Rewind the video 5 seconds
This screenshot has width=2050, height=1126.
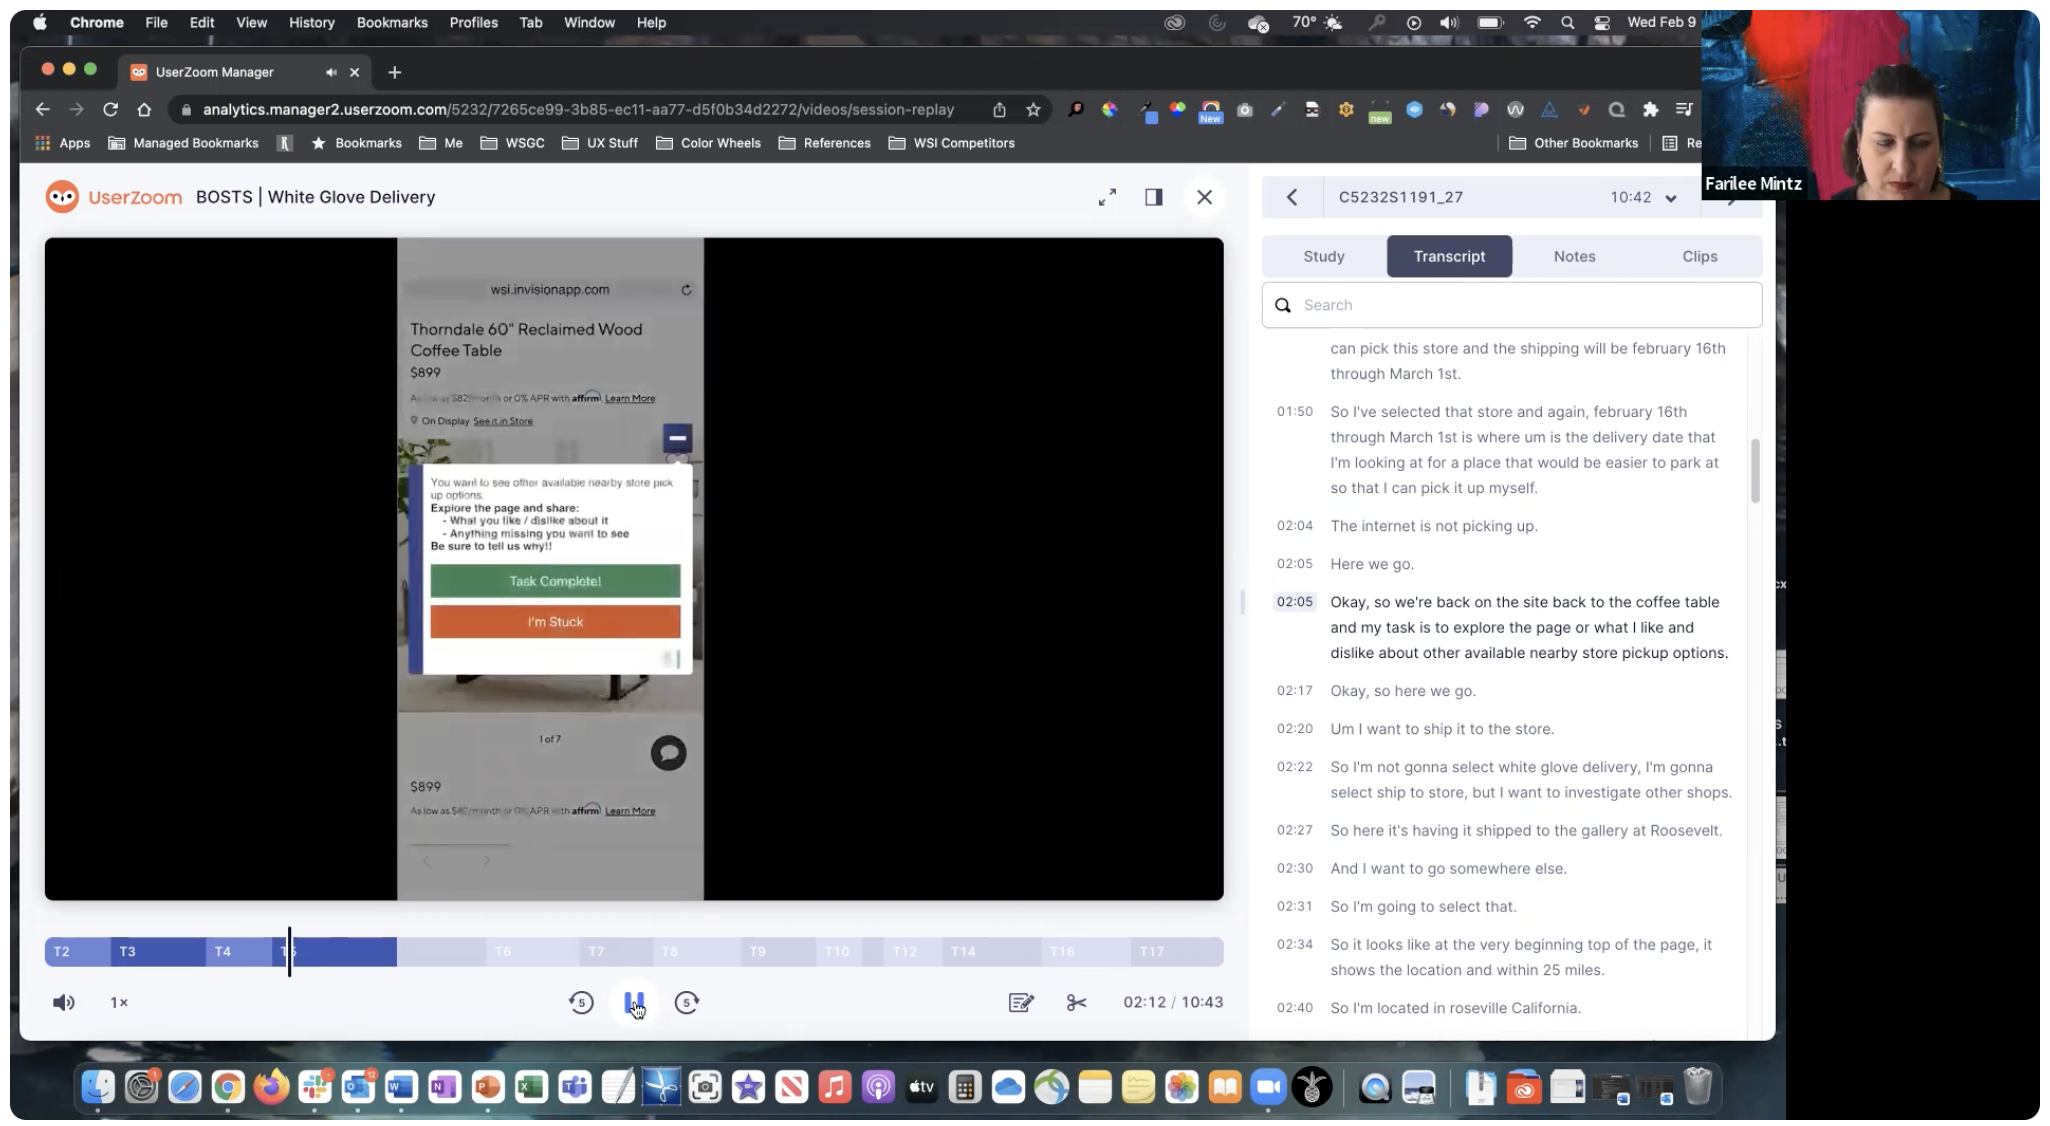click(581, 1002)
